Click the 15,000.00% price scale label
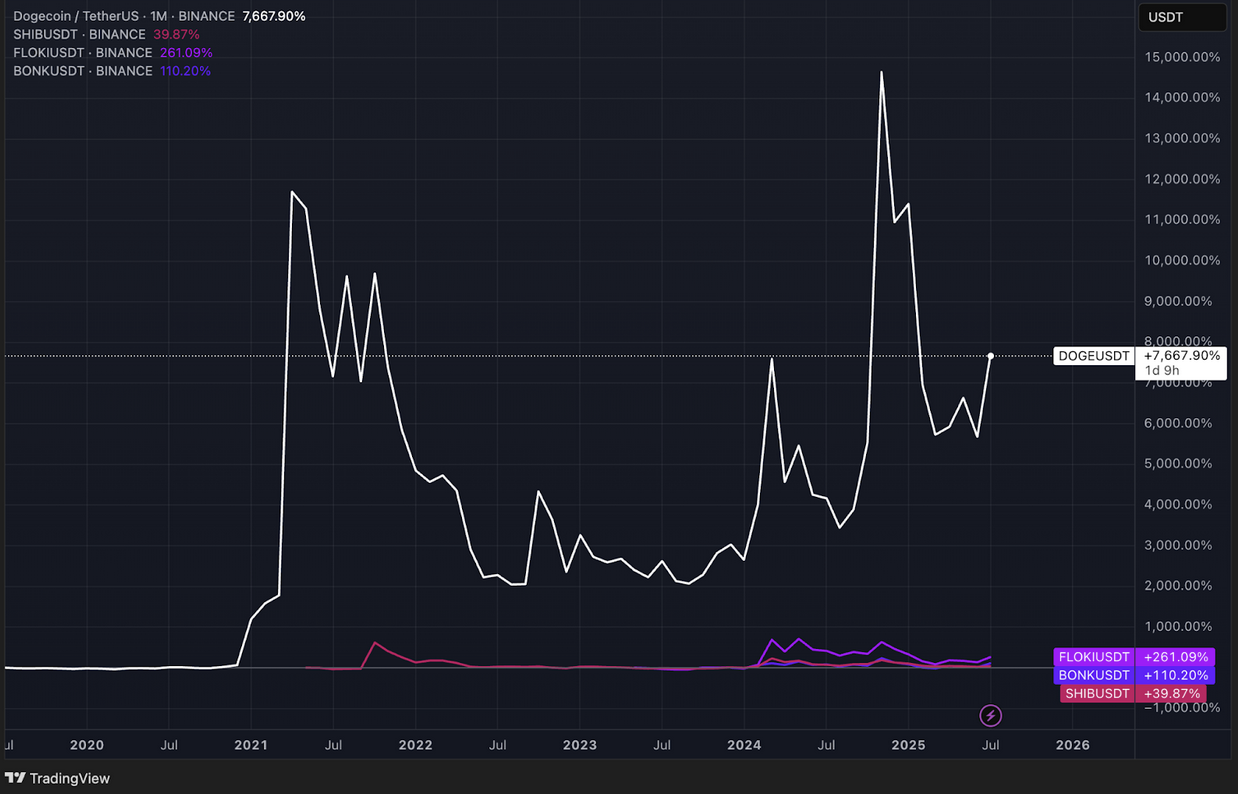Screen dimensions: 1238x794 (x=1182, y=57)
